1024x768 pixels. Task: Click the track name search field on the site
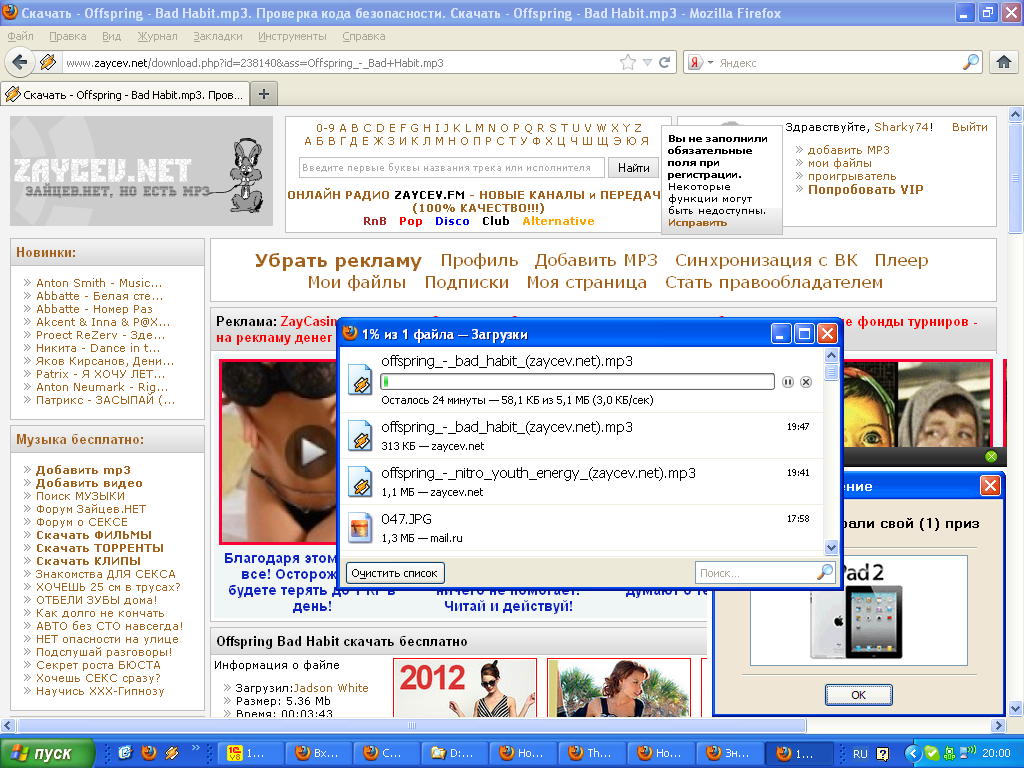tap(451, 168)
